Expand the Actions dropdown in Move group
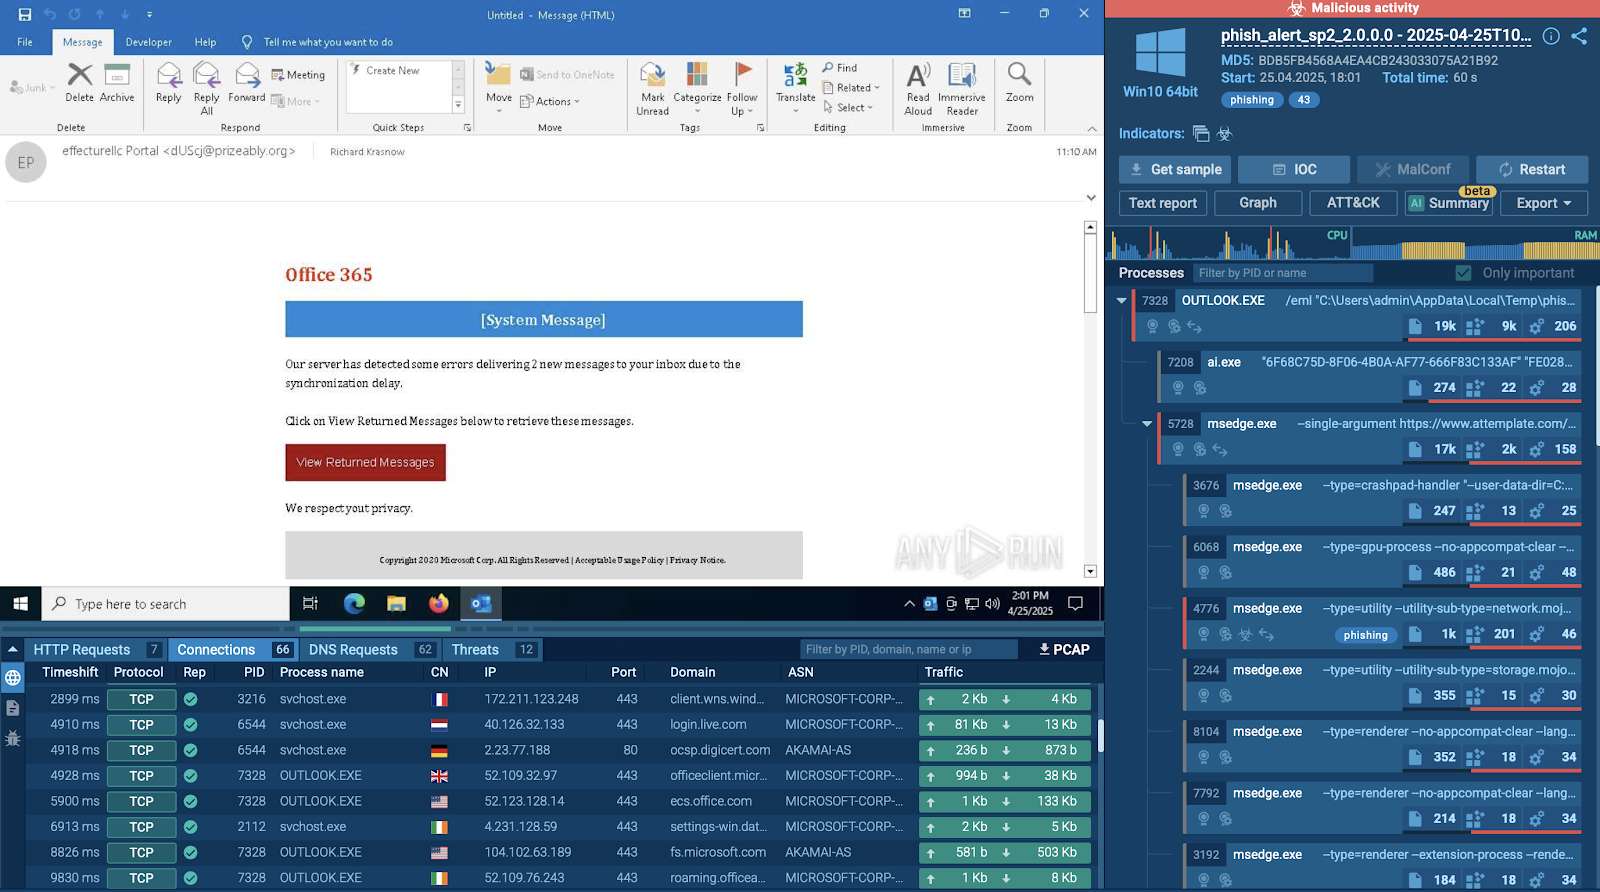Screen dimensions: 1600x892 point(550,102)
